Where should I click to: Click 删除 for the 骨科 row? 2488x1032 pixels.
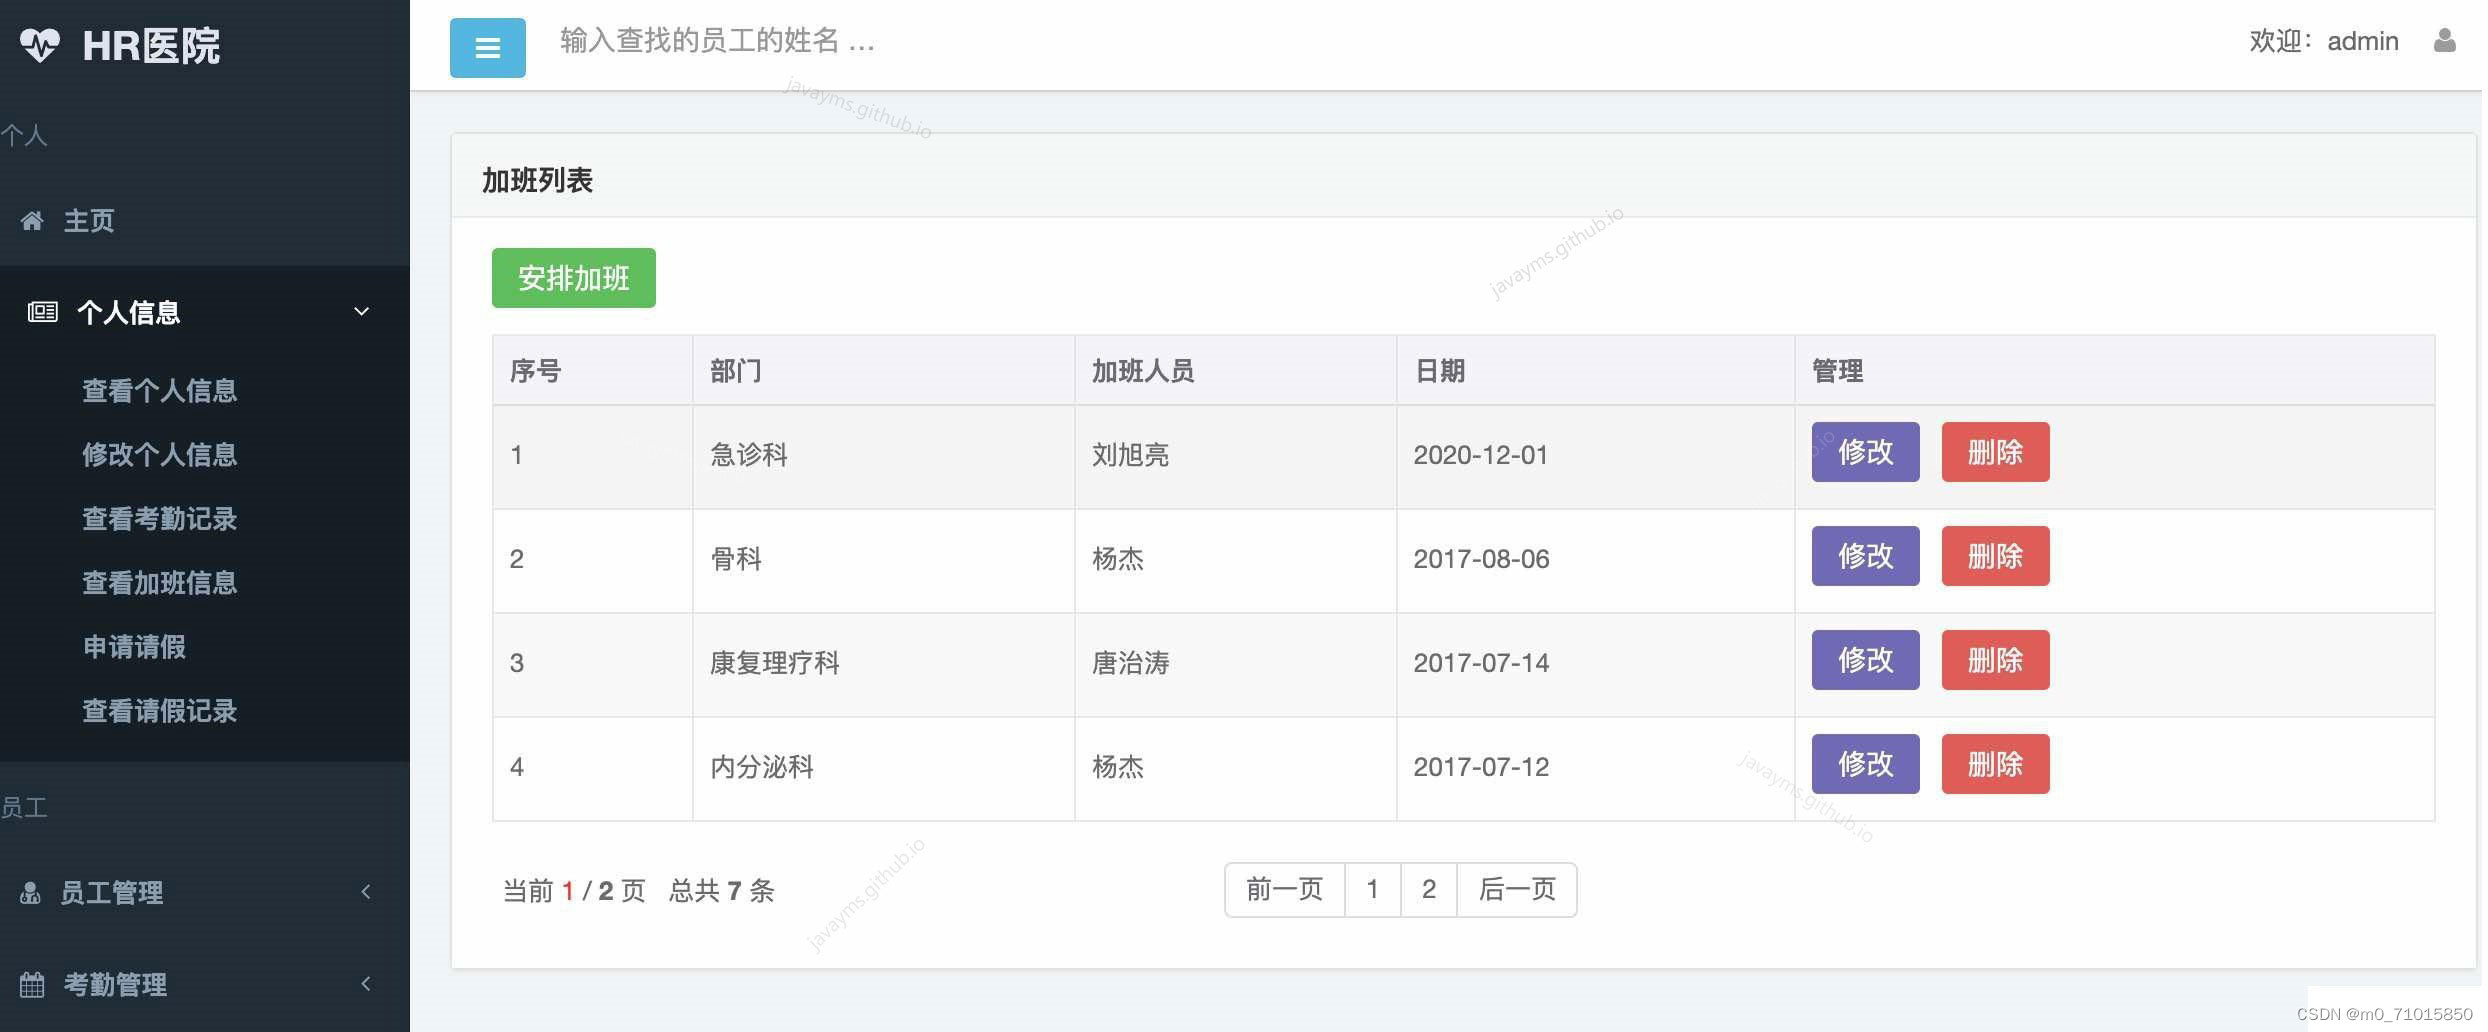(x=1996, y=556)
